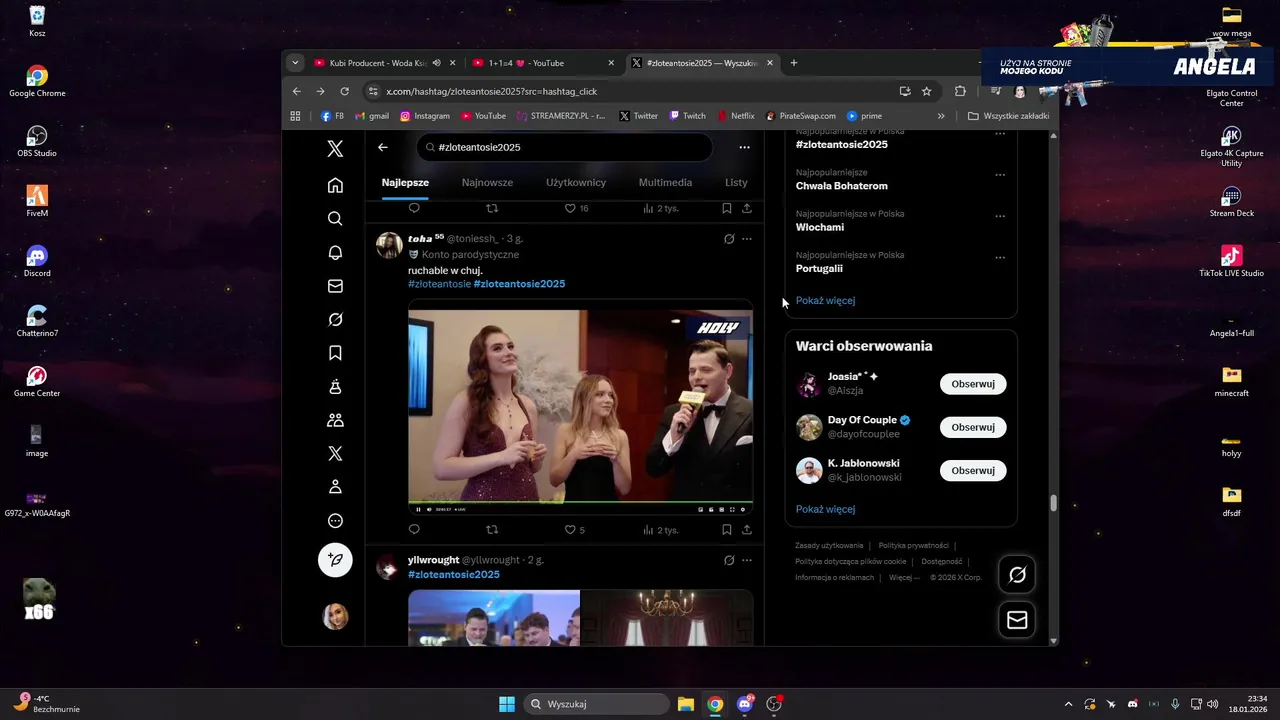The height and width of the screenshot is (720, 1280).
Task: Follow K. Jablonowski with Obserwuj
Action: [973, 470]
